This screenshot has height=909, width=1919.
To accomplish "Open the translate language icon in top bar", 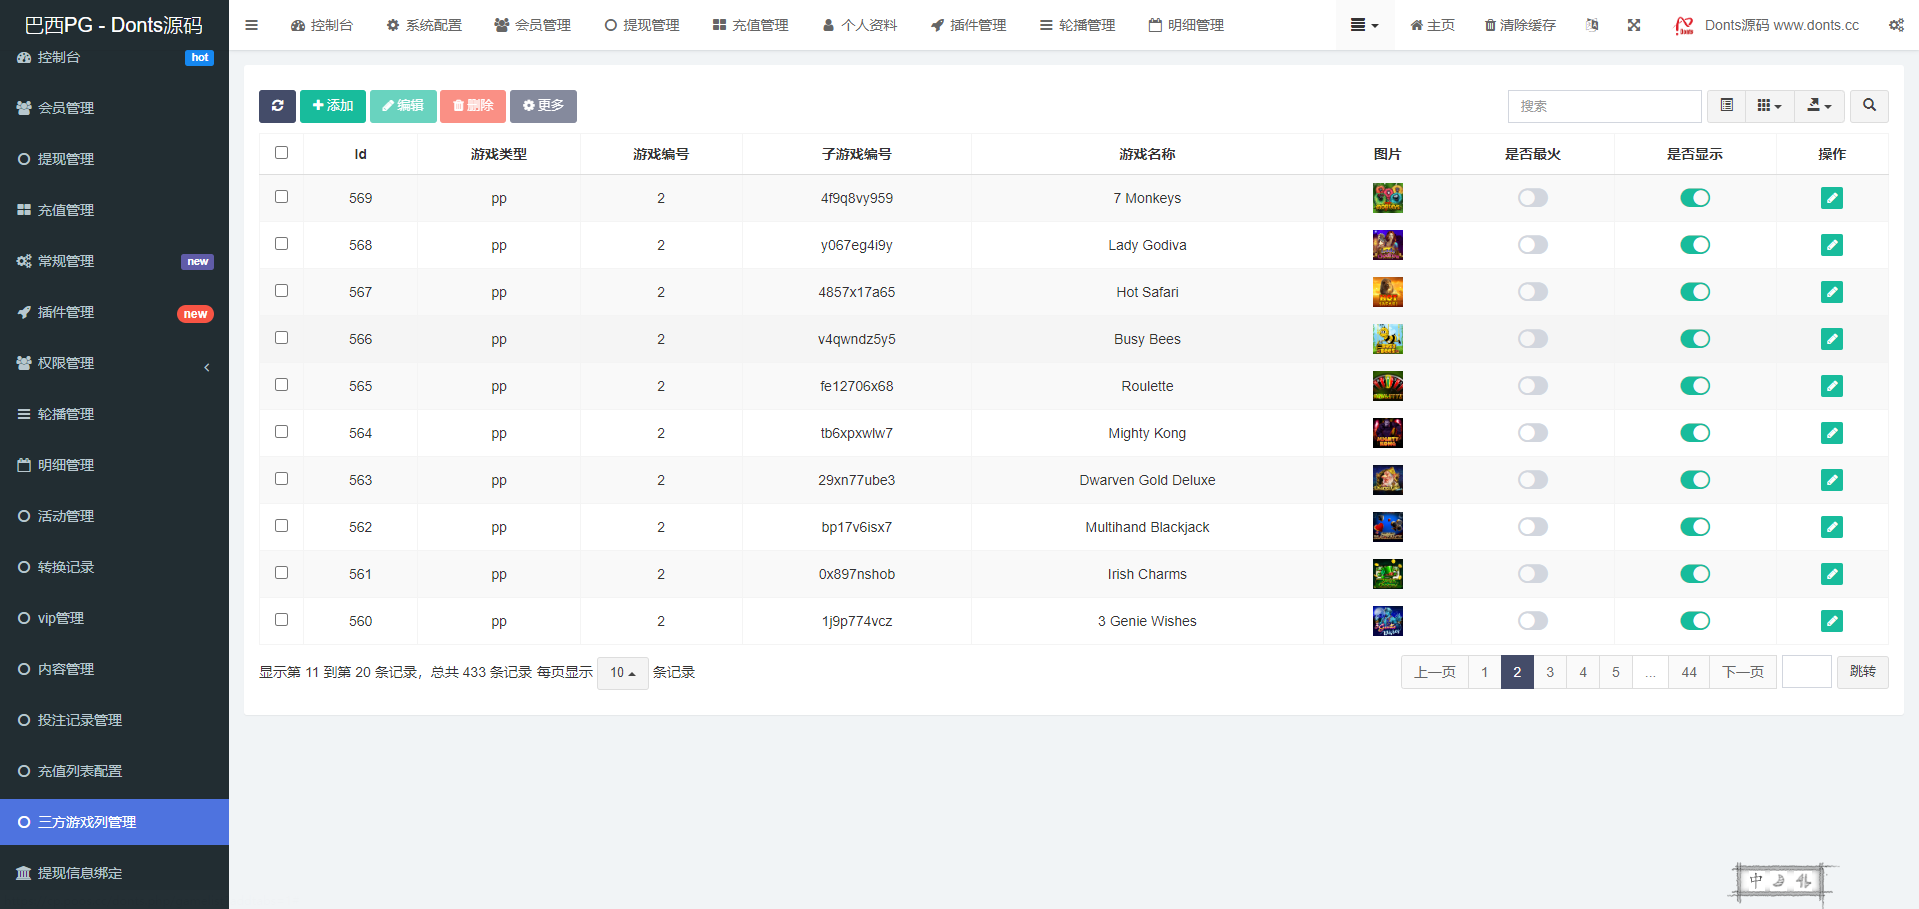I will (x=1592, y=25).
